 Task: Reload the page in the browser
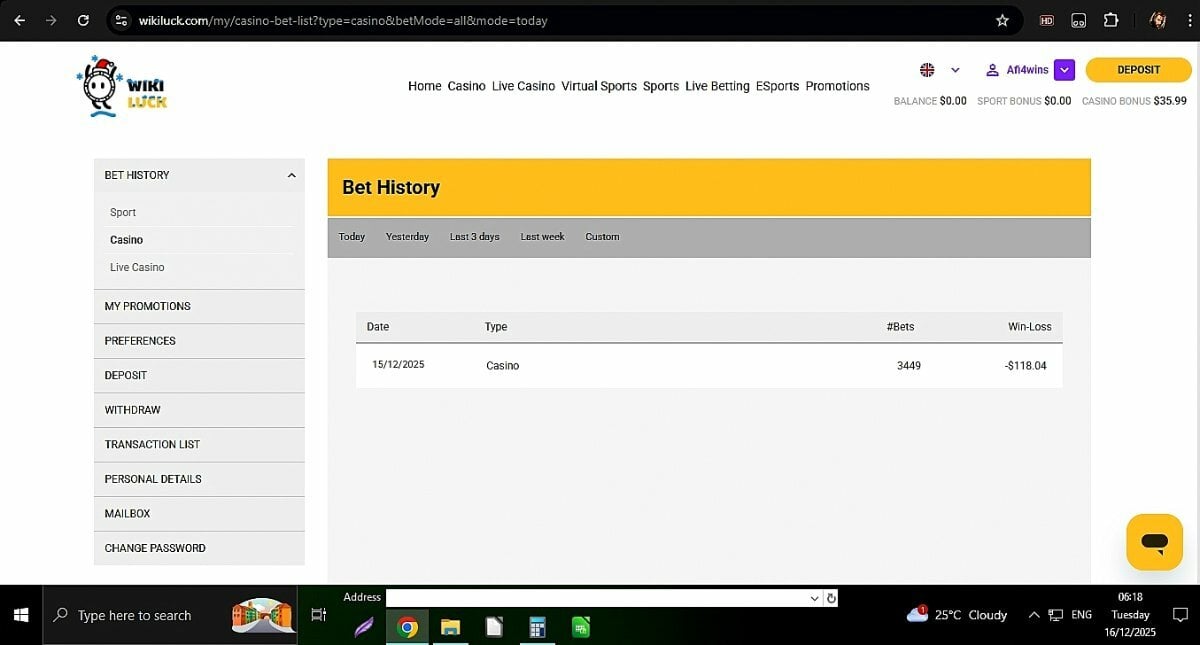click(83, 20)
